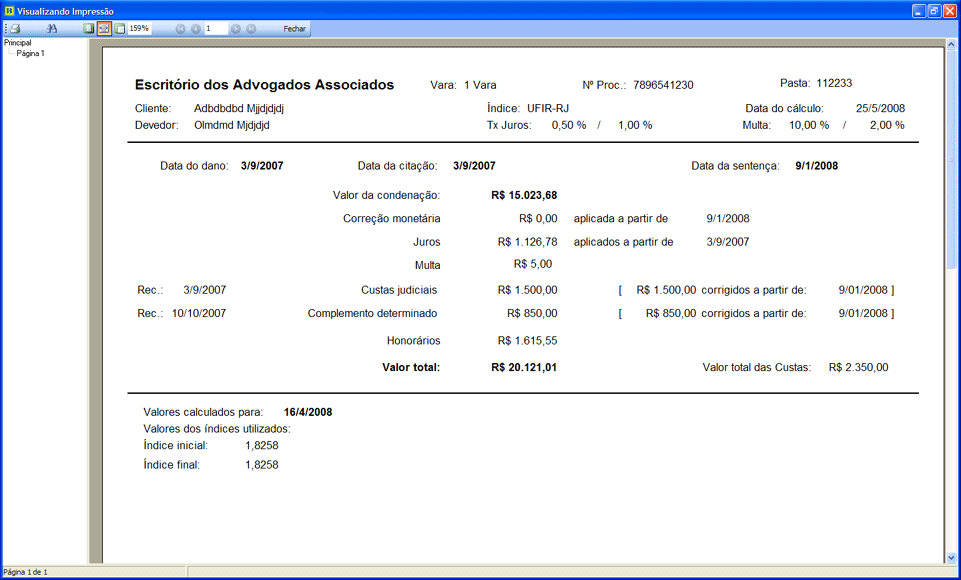Click the vertical scrollbar down arrow
This screenshot has width=961, height=580.
951,558
